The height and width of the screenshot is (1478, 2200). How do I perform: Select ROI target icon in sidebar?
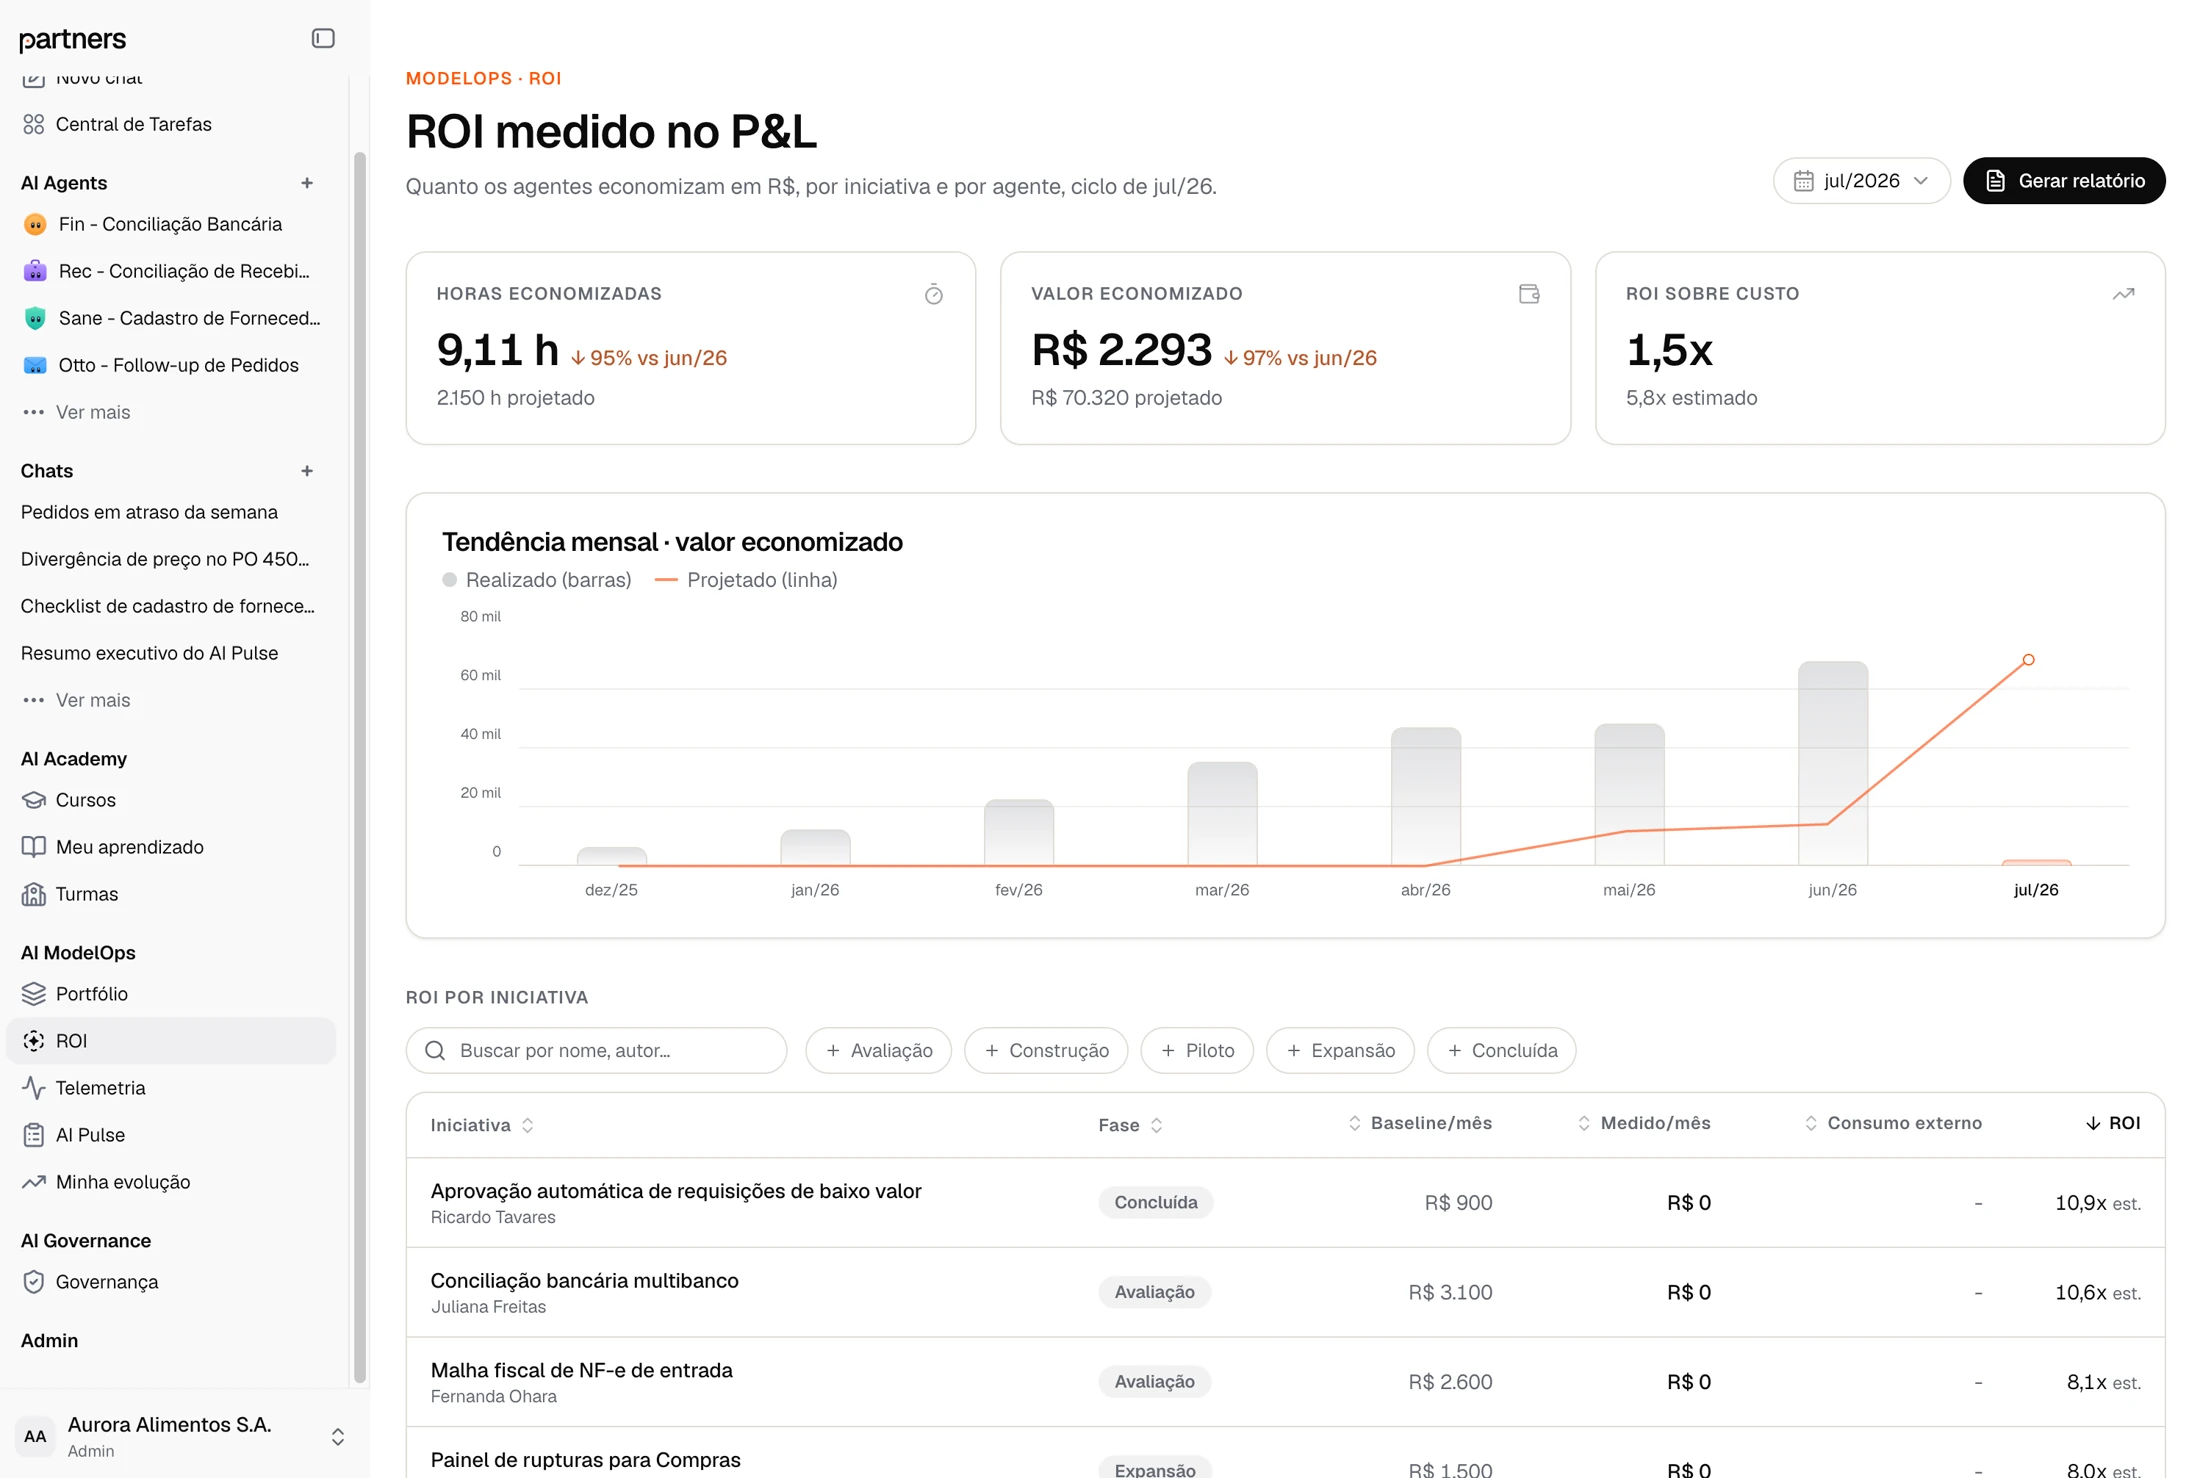pyautogui.click(x=34, y=1041)
